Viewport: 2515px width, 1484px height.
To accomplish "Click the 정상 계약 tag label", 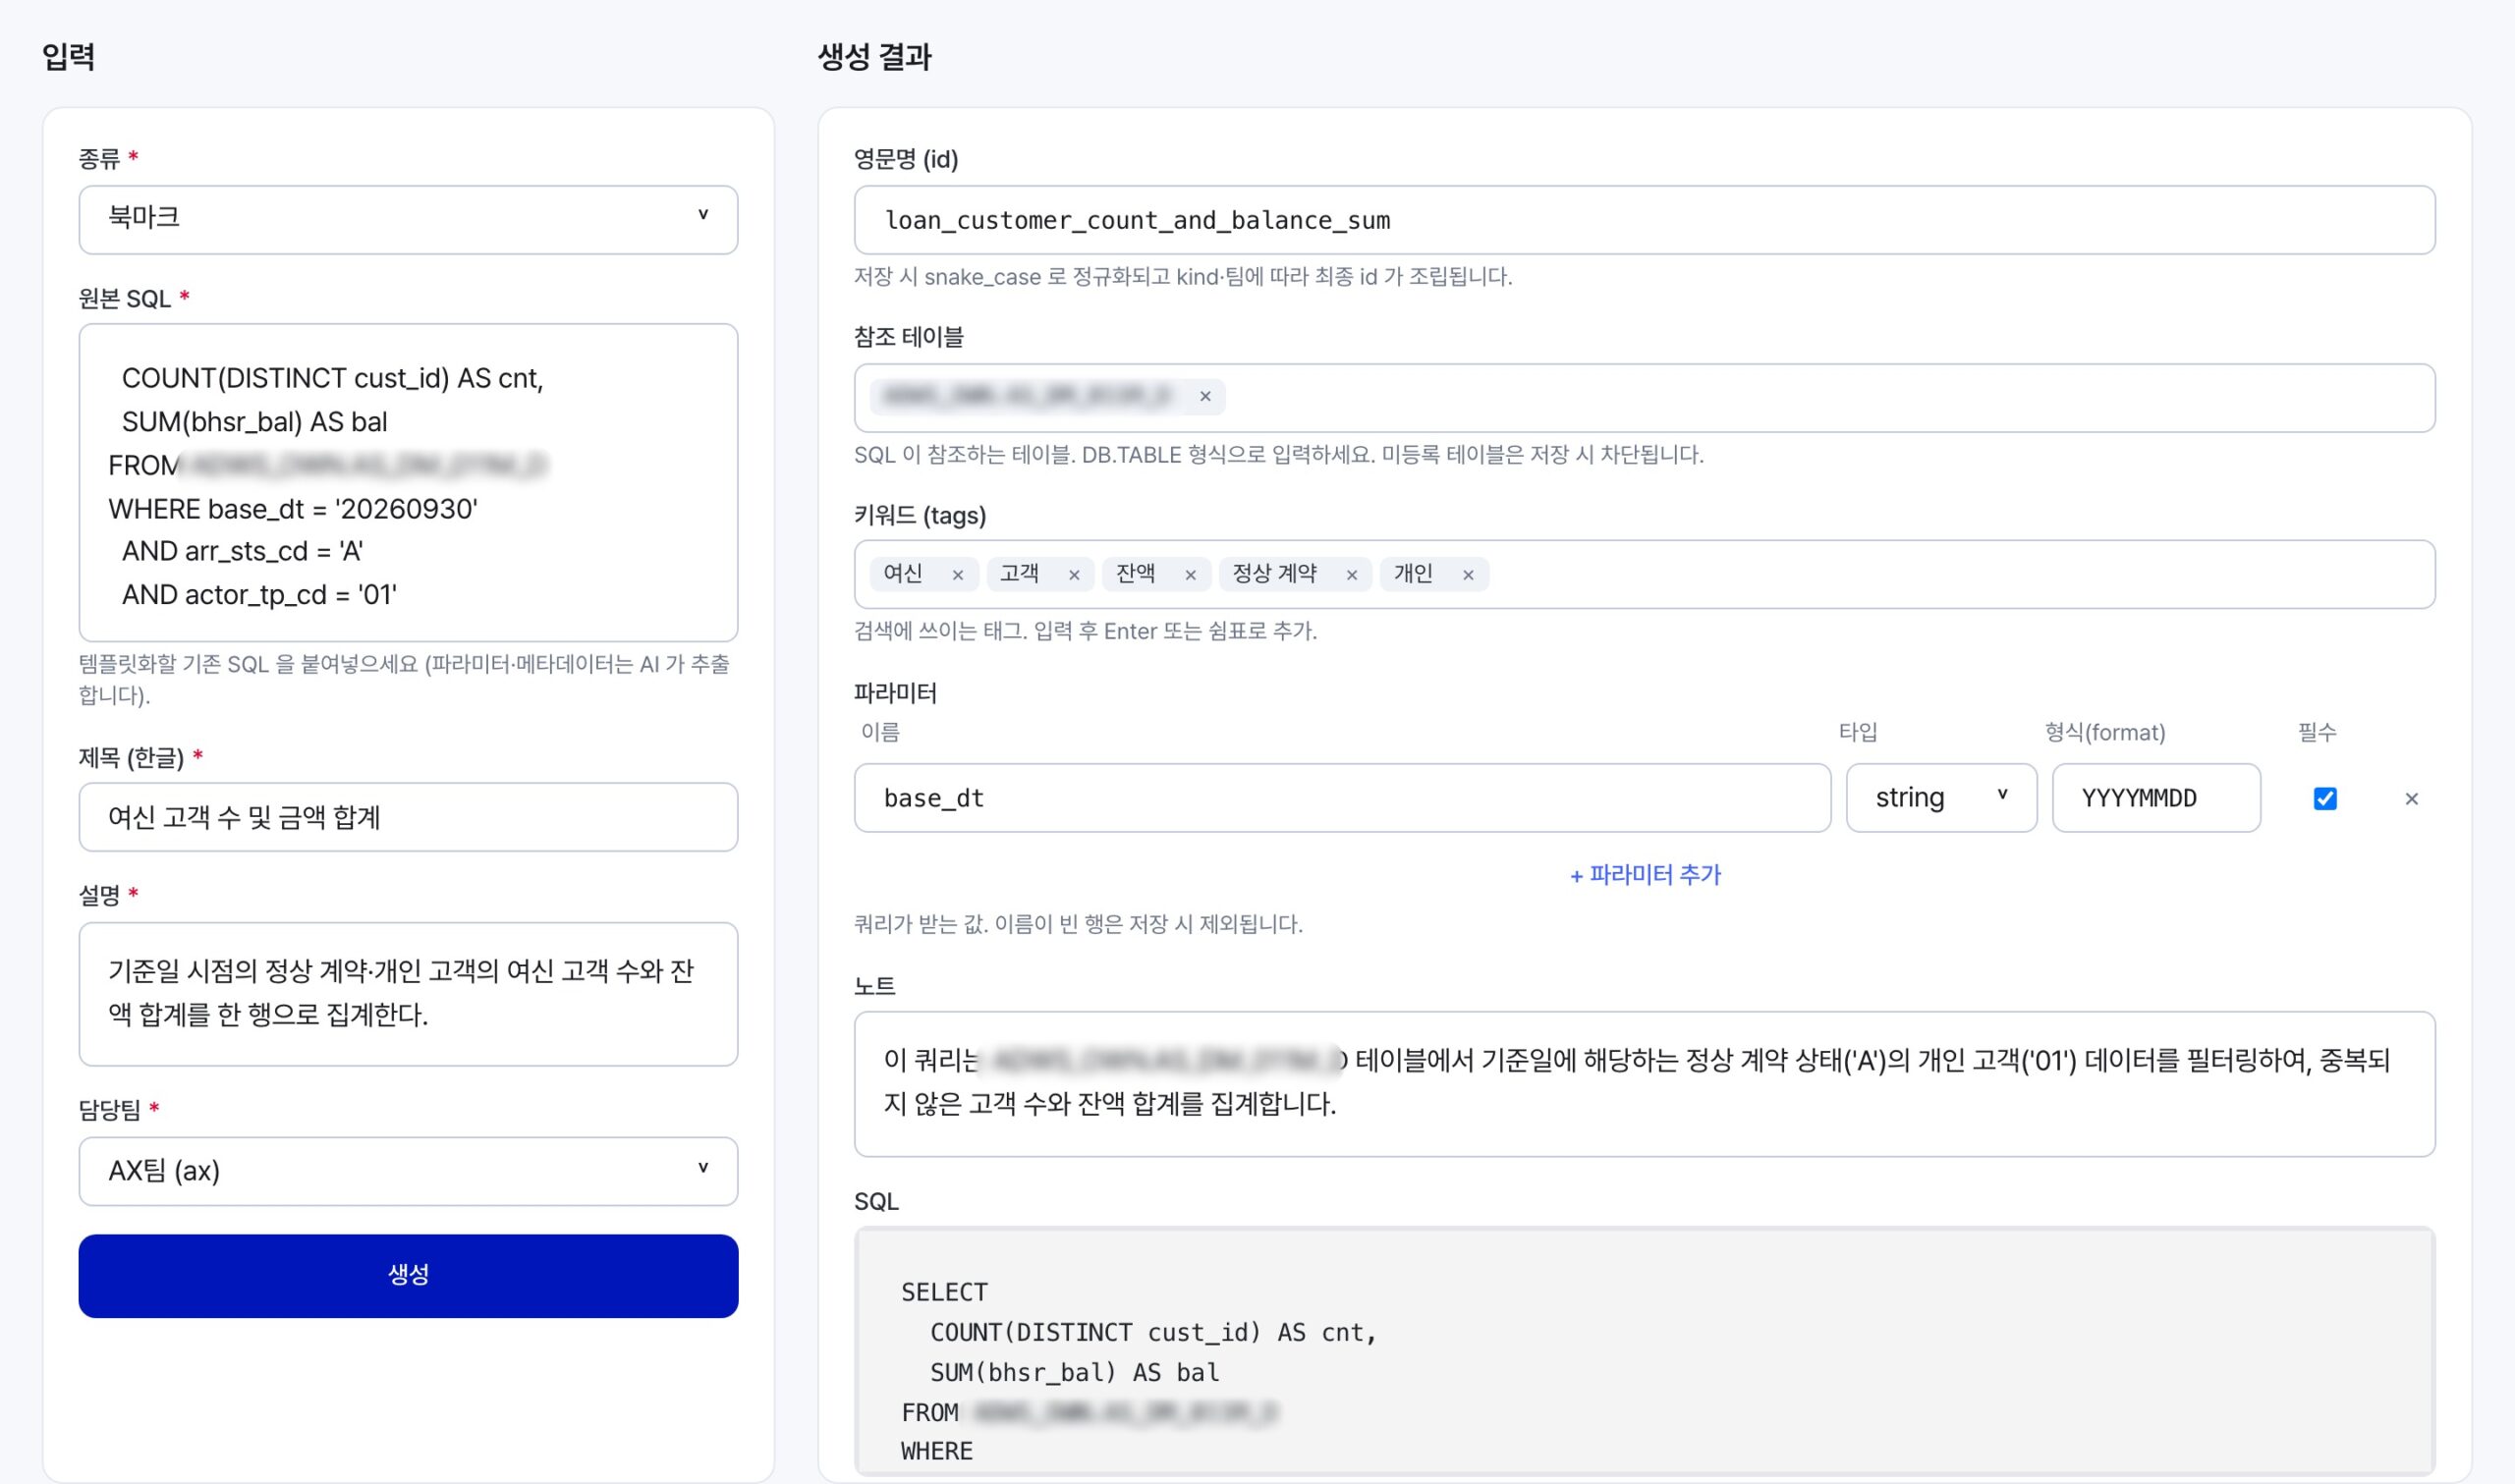I will pyautogui.click(x=1274, y=574).
